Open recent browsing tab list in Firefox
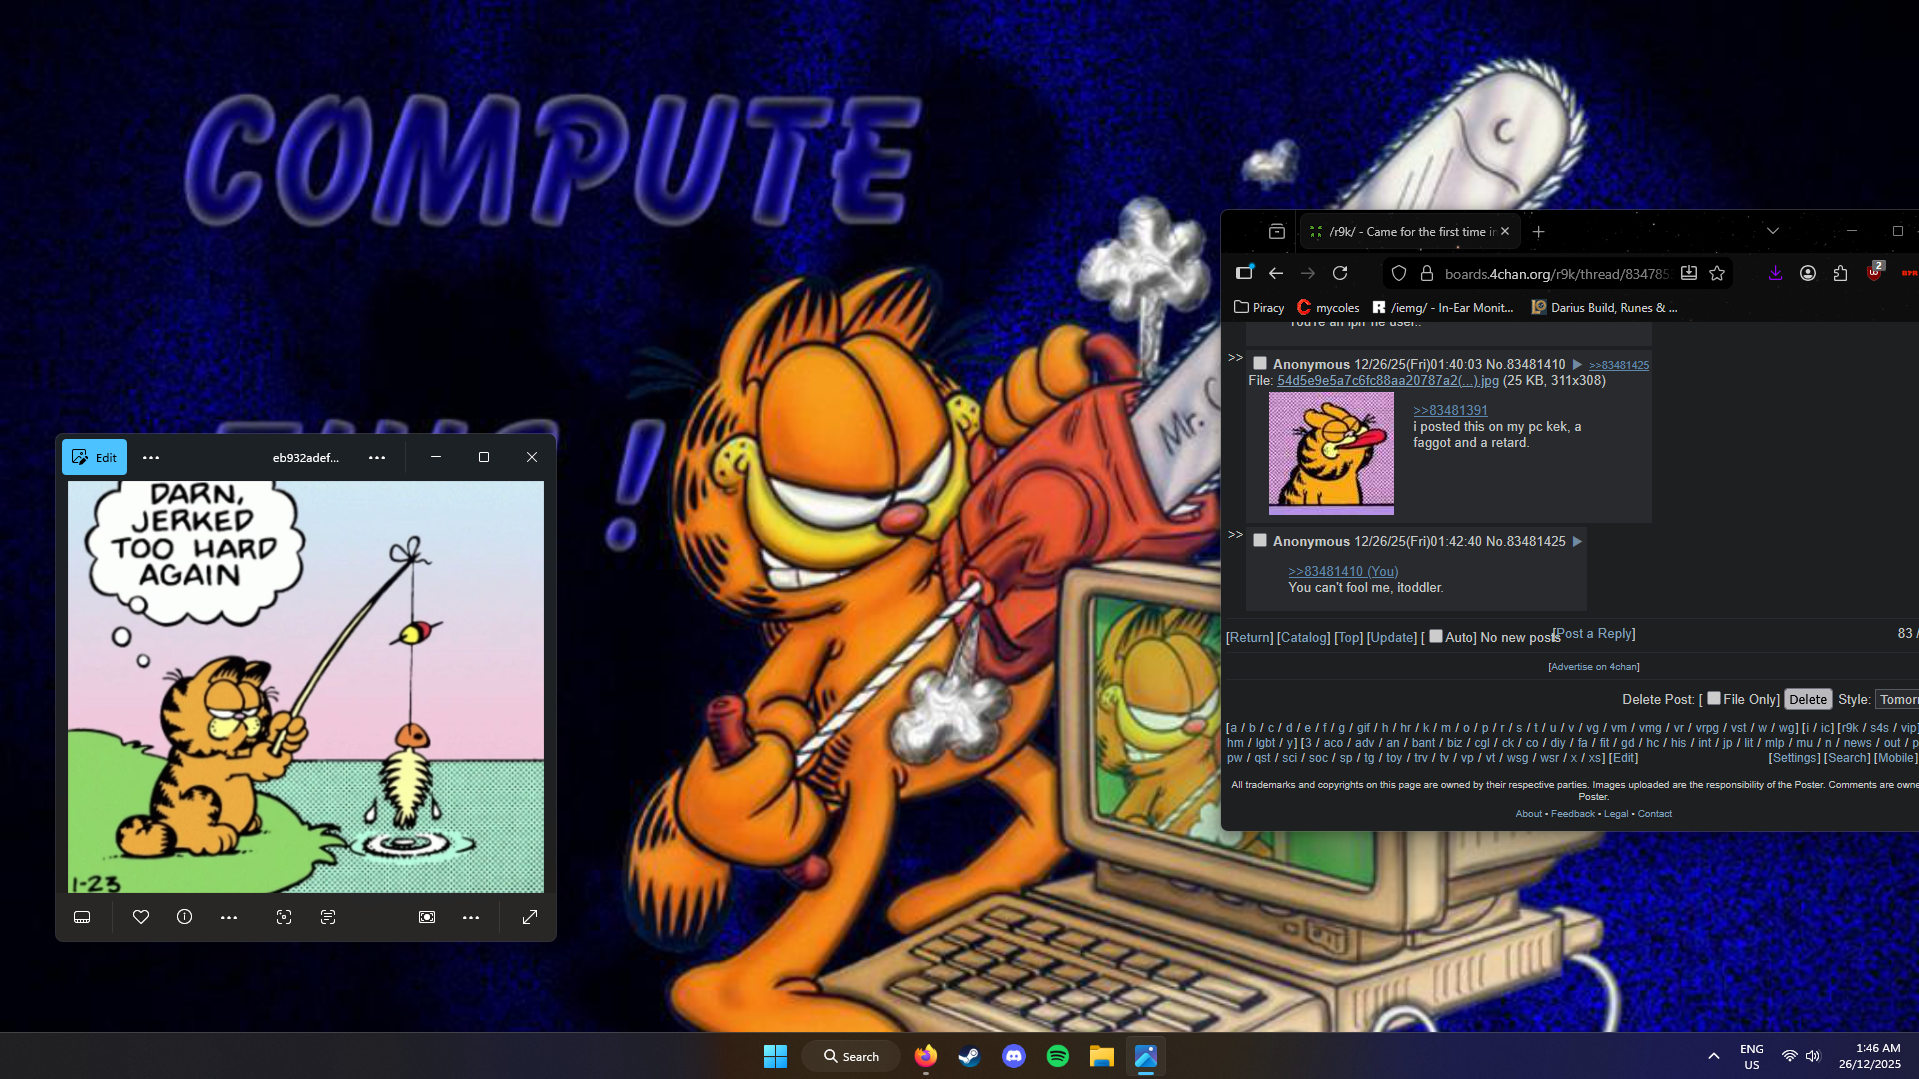Screen dimensions: 1919x1079 coord(1277,231)
